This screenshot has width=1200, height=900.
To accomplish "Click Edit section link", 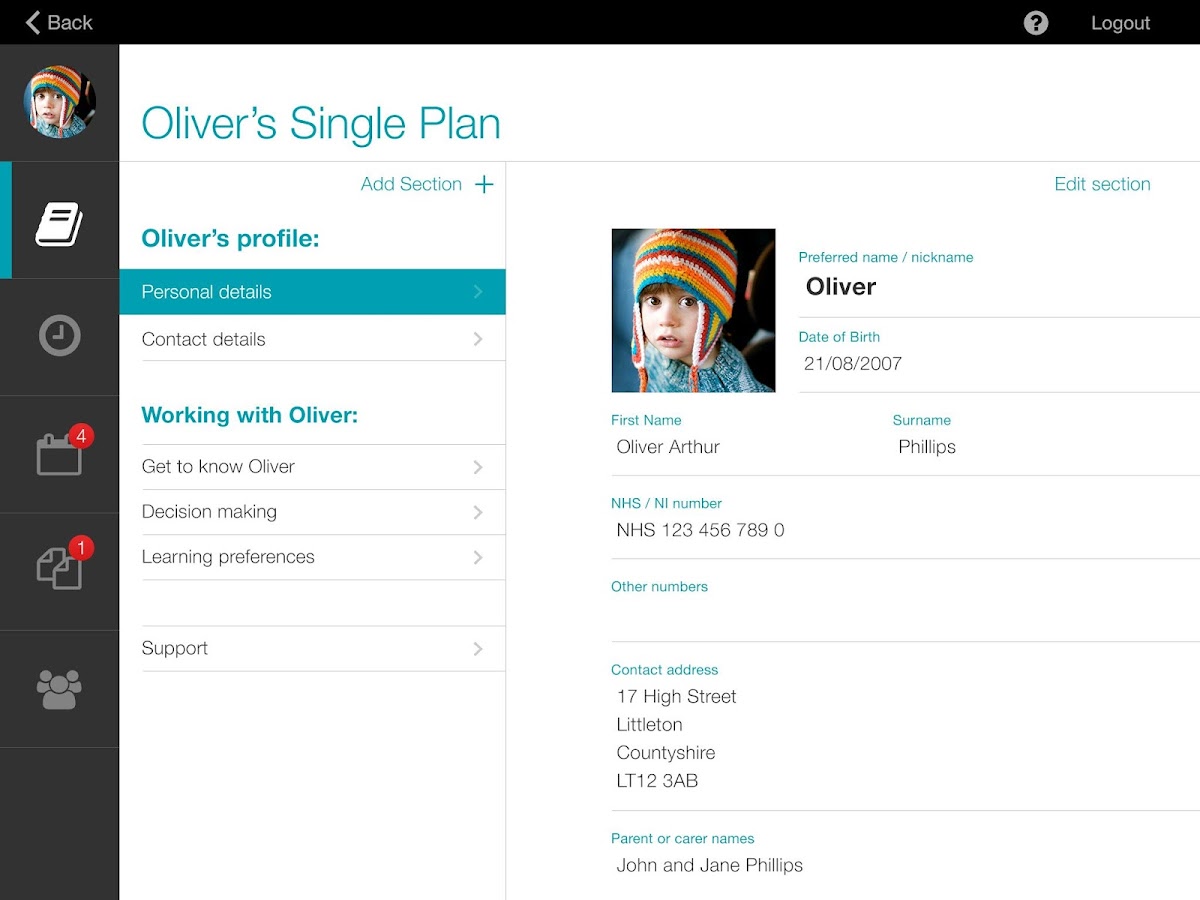I will (1102, 184).
